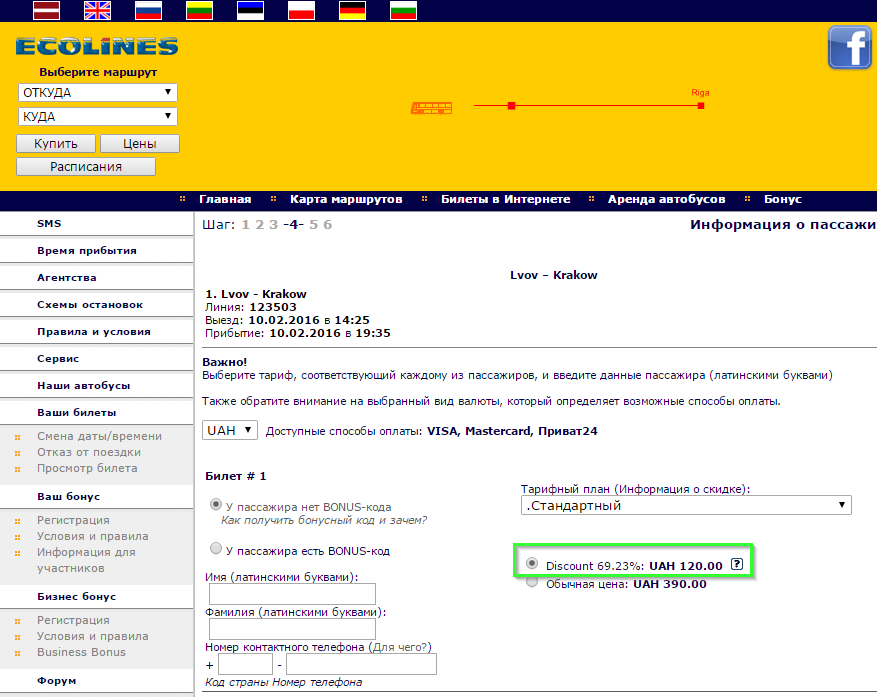Open the ОТКУДА departure dropdown
The image size is (877, 697).
click(x=98, y=92)
